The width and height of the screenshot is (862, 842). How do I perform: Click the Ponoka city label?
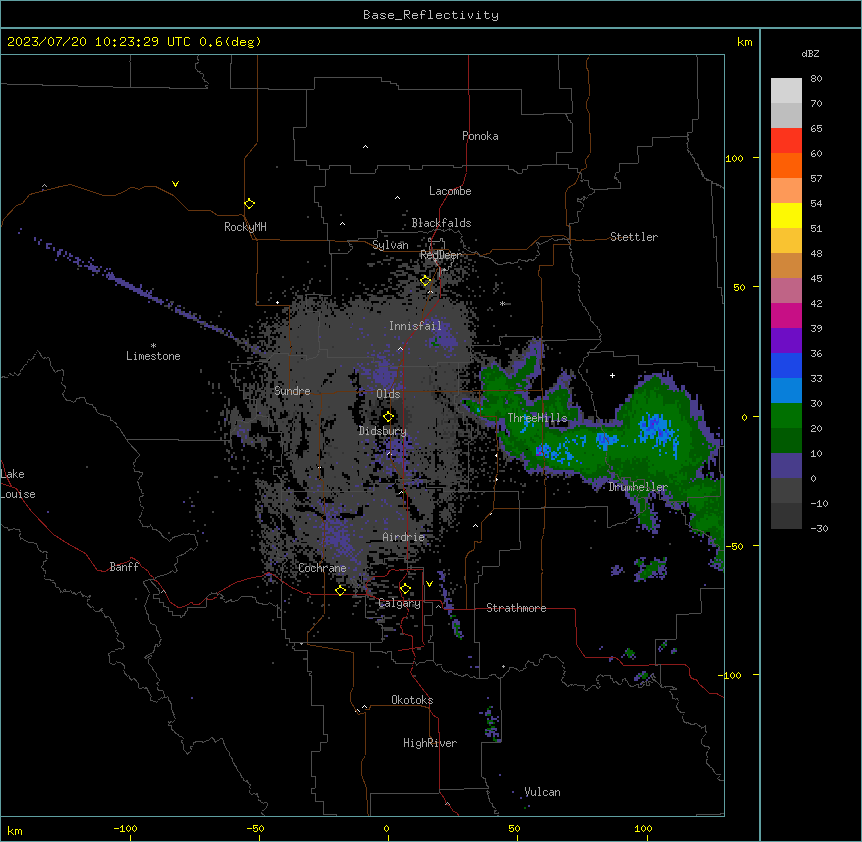[x=480, y=136]
